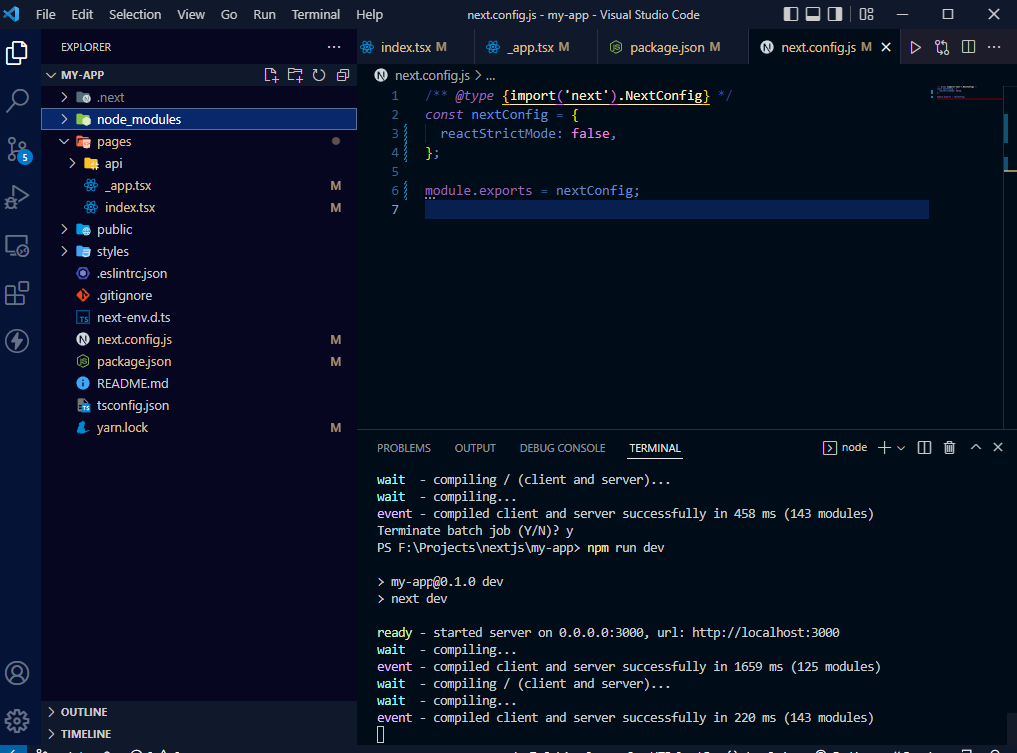1017x753 pixels.
Task: Open the Run and Debug view
Action: pyautogui.click(x=18, y=197)
